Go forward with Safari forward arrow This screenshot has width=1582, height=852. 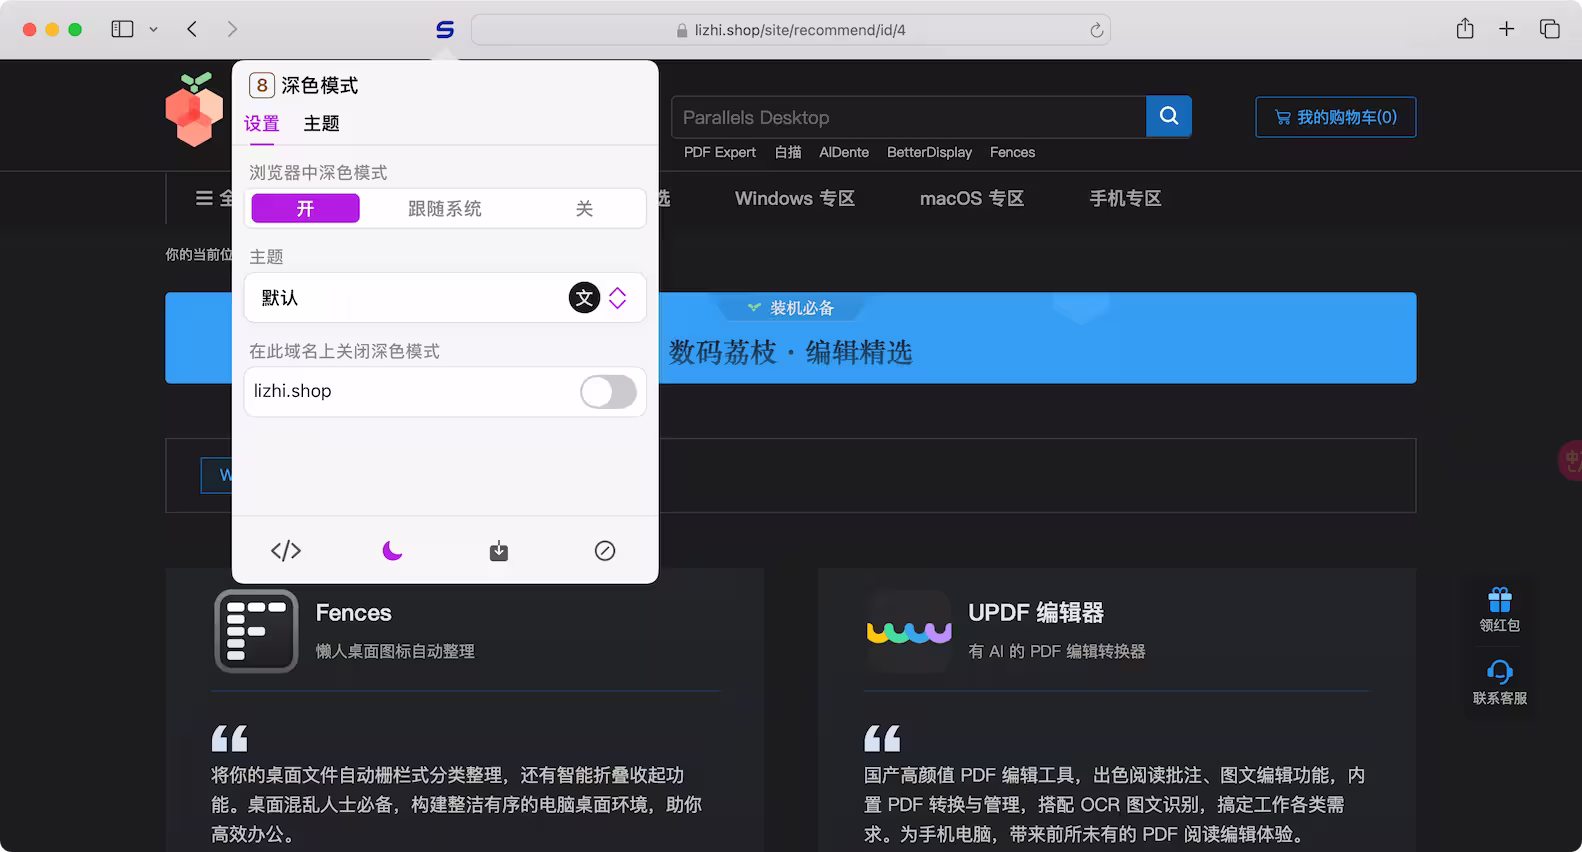232,29
